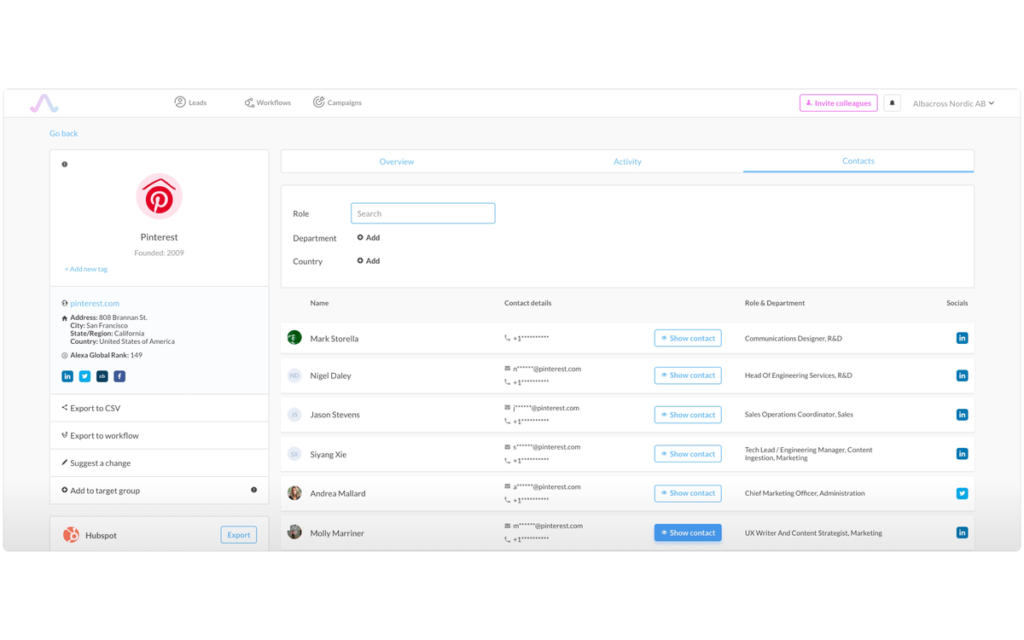This screenshot has width=1024, height=640.
Task: Select the Contacts tab
Action: coord(858,161)
